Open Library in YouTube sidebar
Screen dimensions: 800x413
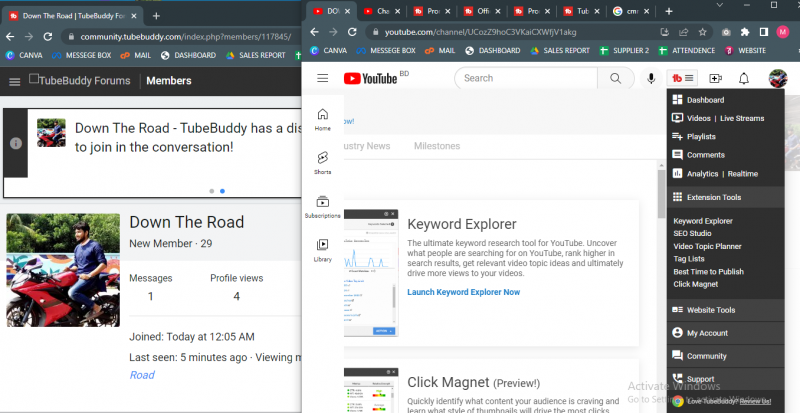pos(323,249)
